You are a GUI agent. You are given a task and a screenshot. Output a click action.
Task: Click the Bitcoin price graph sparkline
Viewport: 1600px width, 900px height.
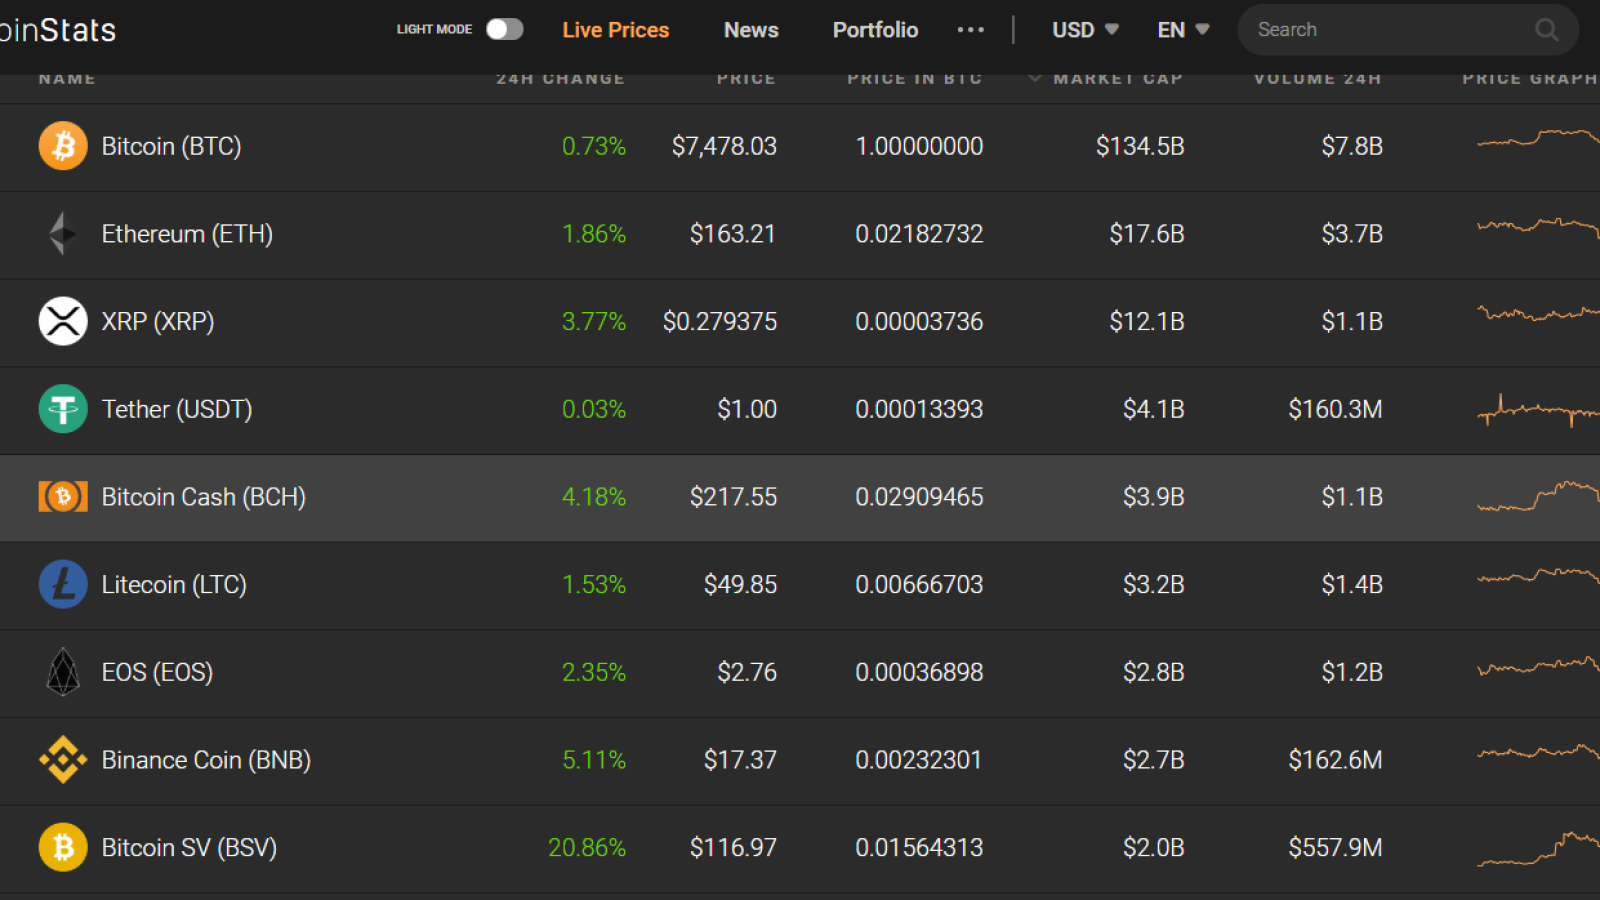tap(1538, 138)
